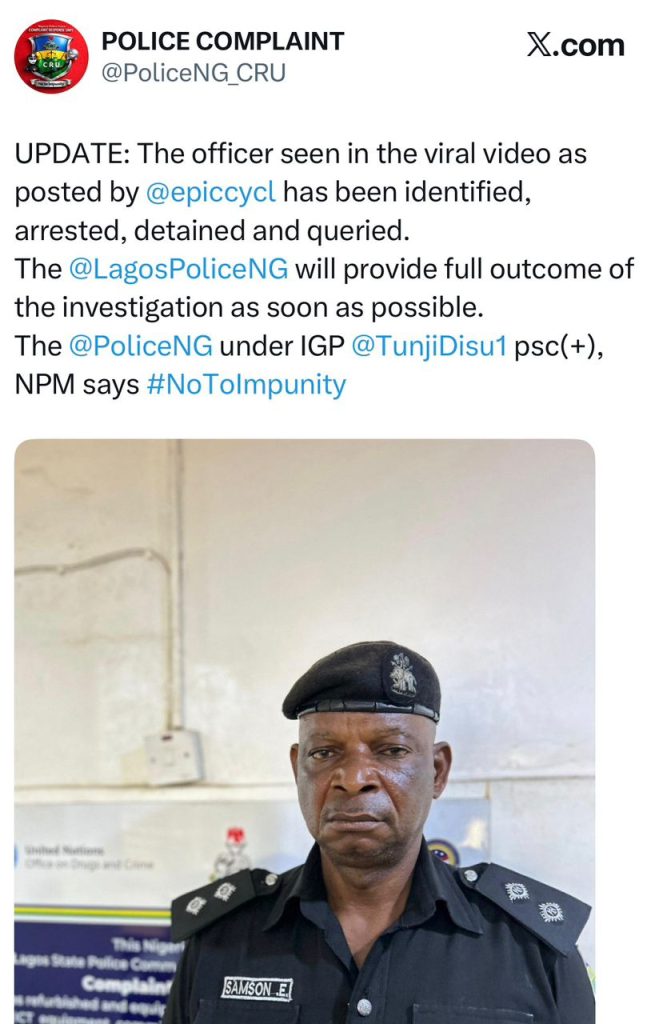Open the attached photo of the officer

(304, 731)
